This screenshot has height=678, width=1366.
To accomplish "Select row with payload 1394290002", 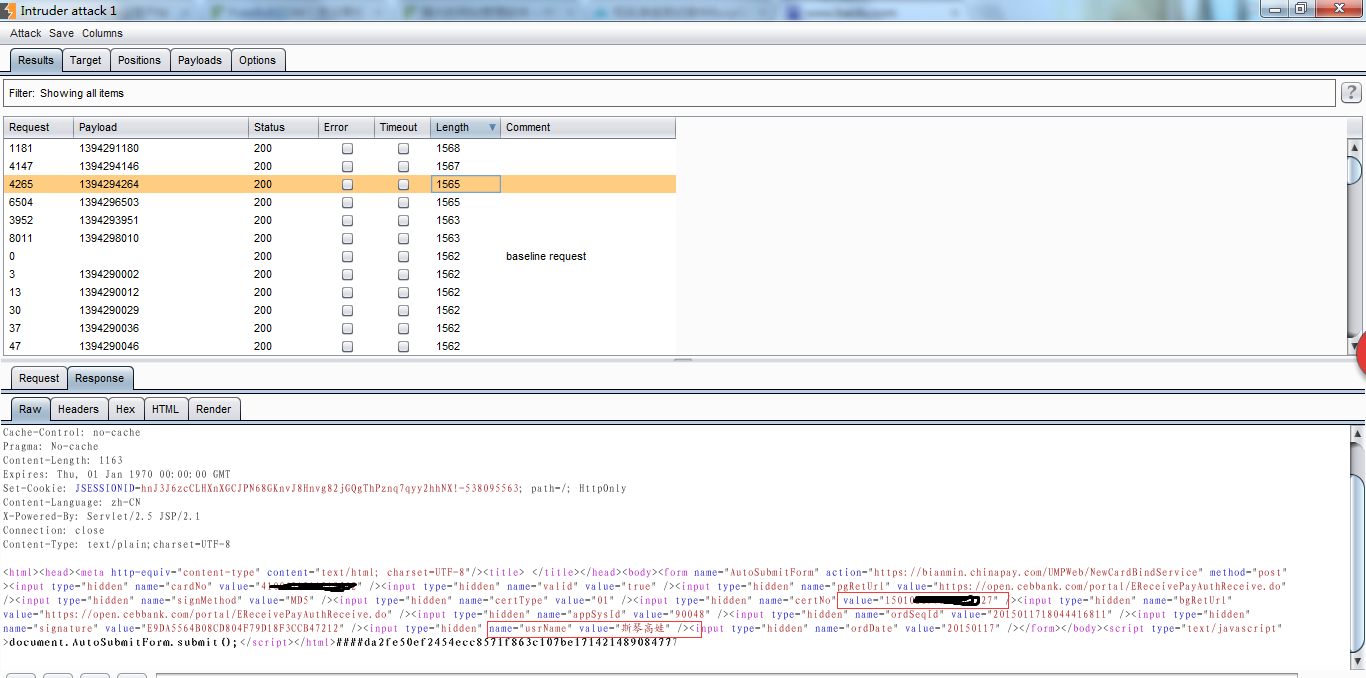I will click(x=340, y=274).
